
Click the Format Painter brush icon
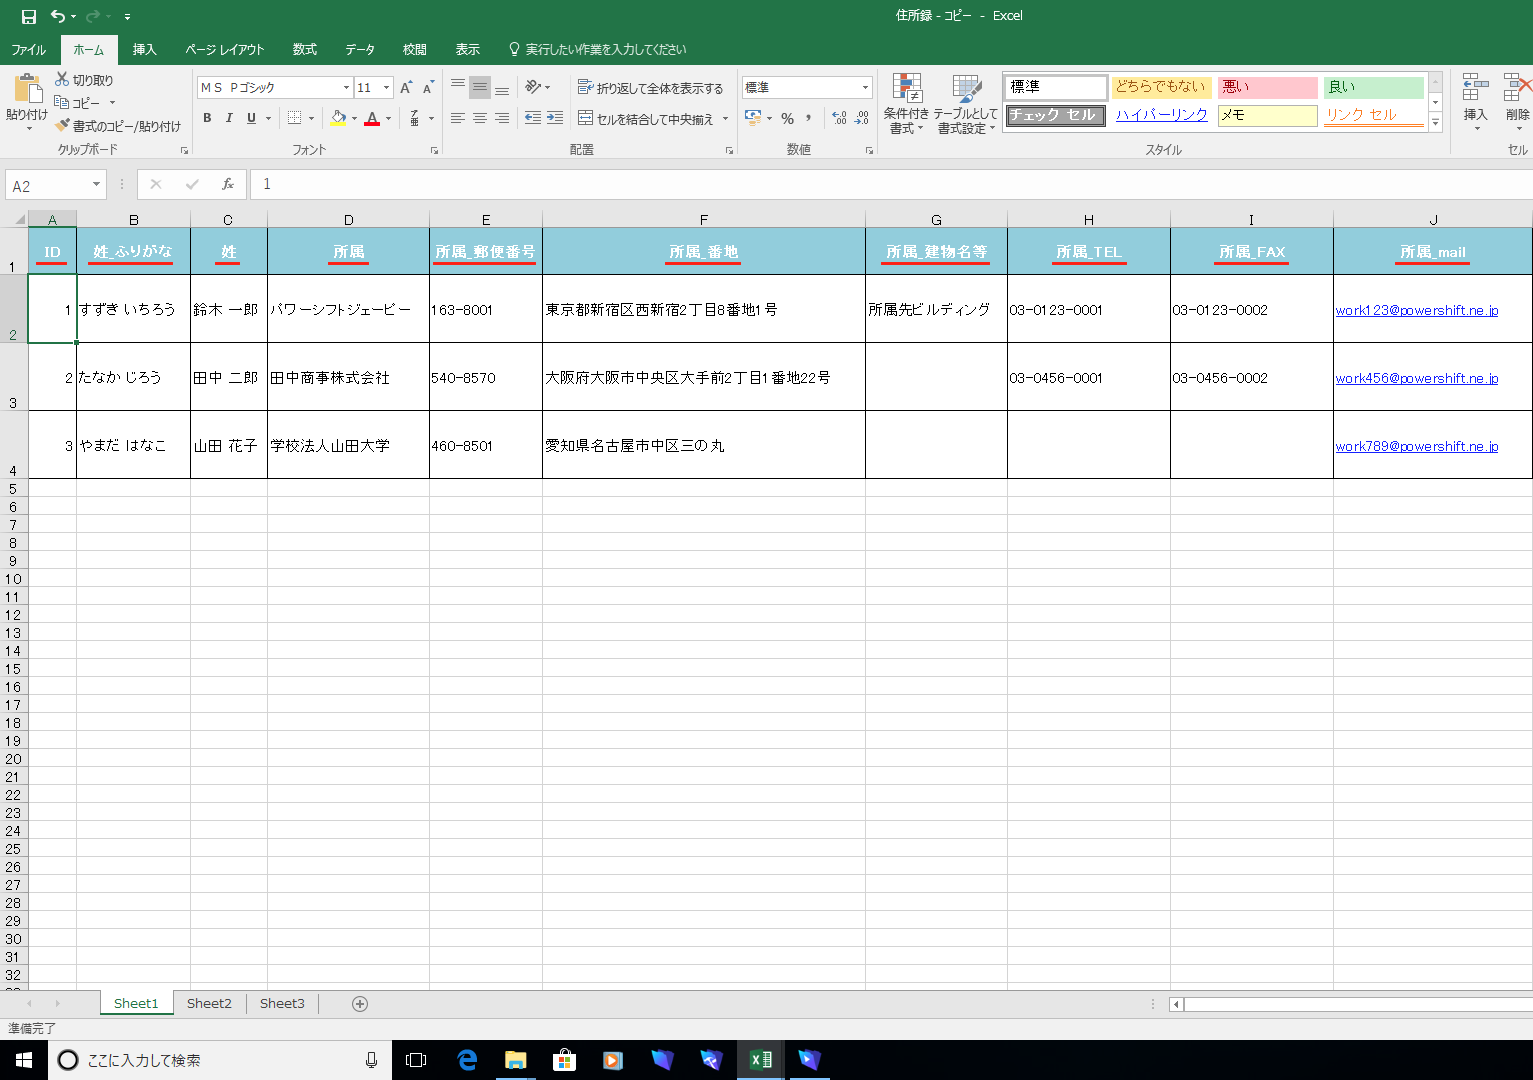[62, 126]
